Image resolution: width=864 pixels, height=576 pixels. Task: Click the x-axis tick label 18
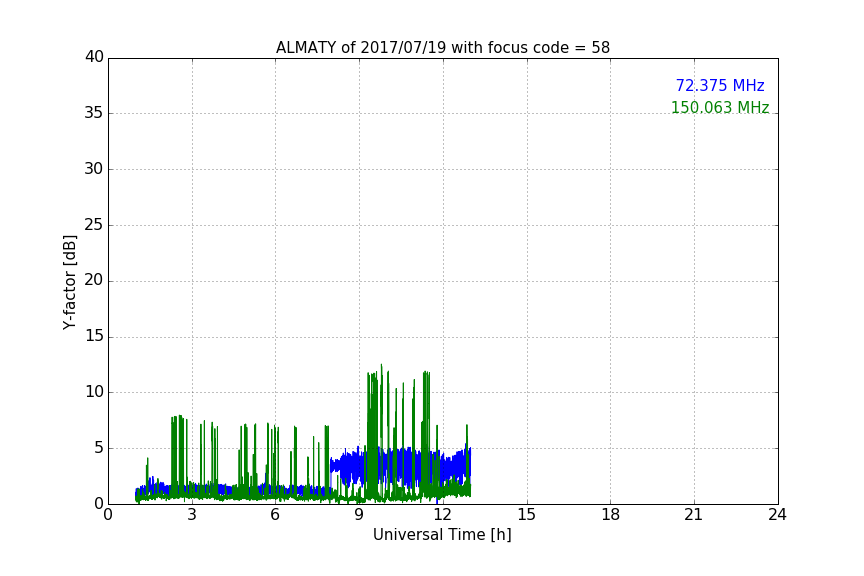click(x=610, y=515)
